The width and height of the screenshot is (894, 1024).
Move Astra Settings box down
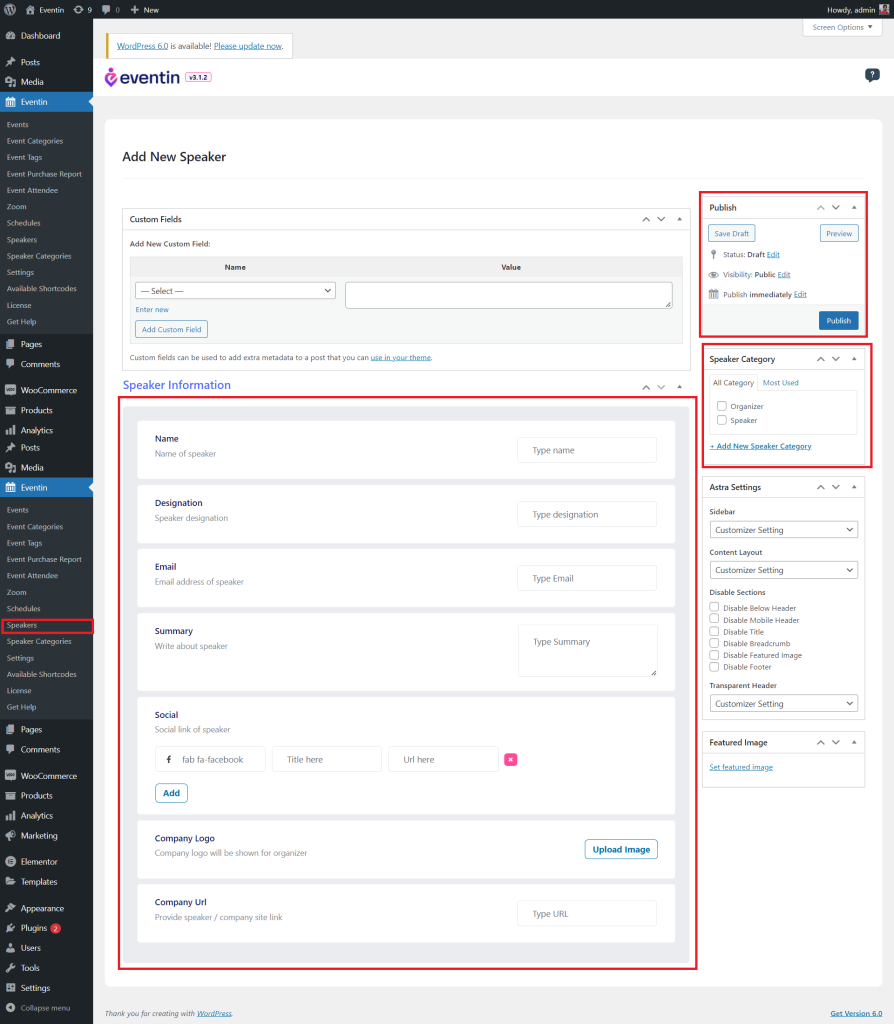(836, 487)
